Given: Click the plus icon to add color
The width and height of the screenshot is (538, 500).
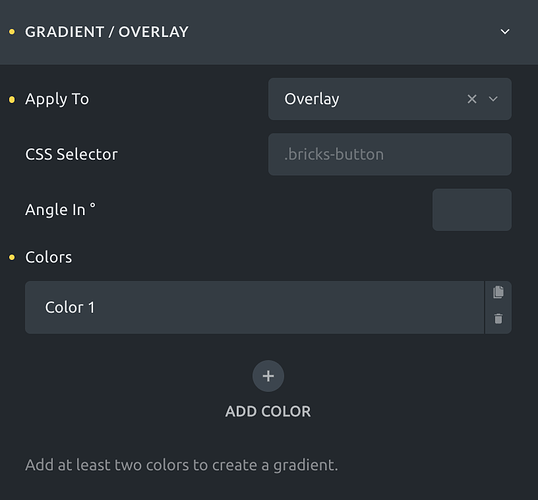Looking at the screenshot, I should tap(268, 376).
